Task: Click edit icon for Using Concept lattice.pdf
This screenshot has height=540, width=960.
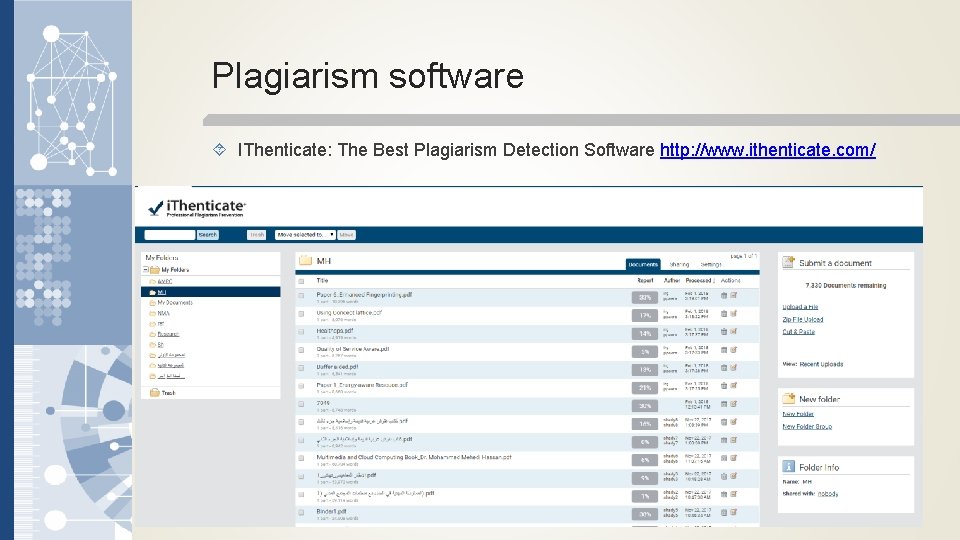Action: click(x=733, y=313)
